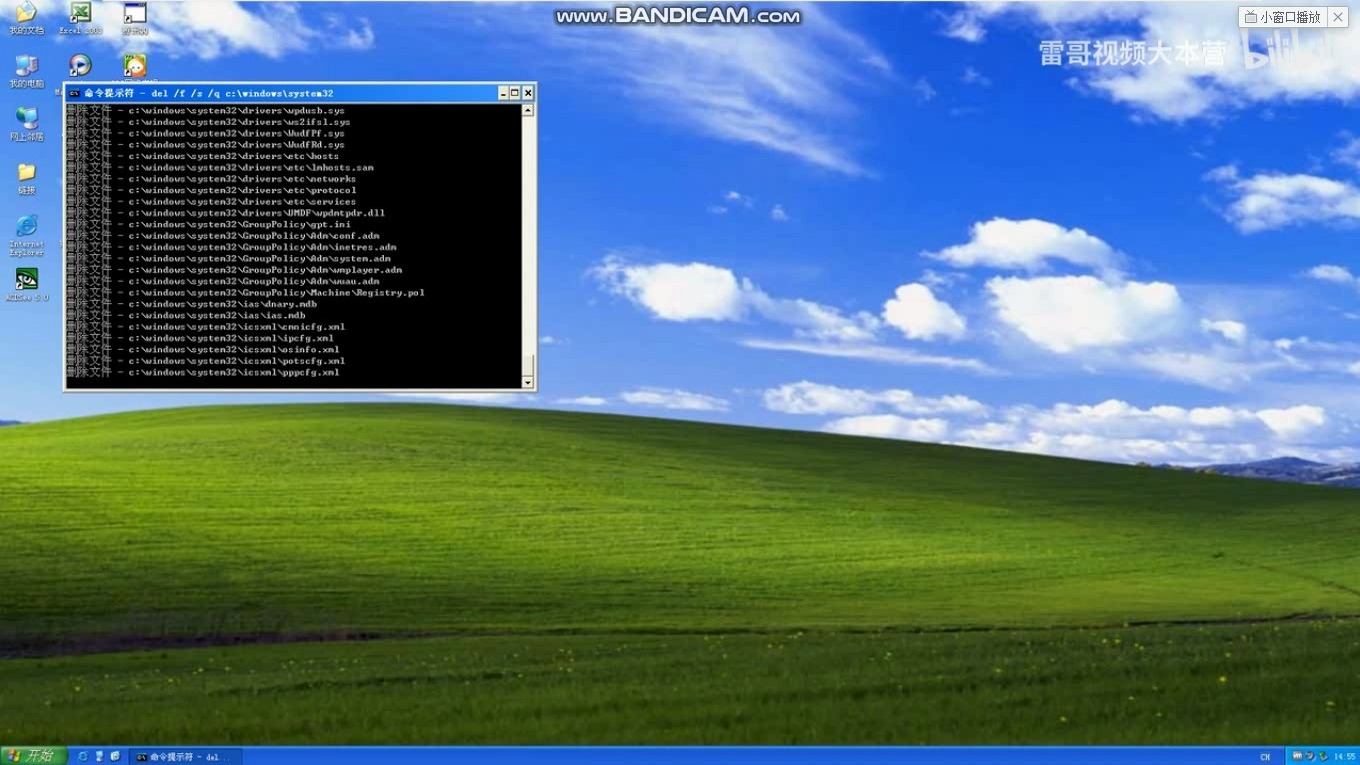Click the VMware tools tray icon
The image size is (1360, 765).
[1298, 756]
